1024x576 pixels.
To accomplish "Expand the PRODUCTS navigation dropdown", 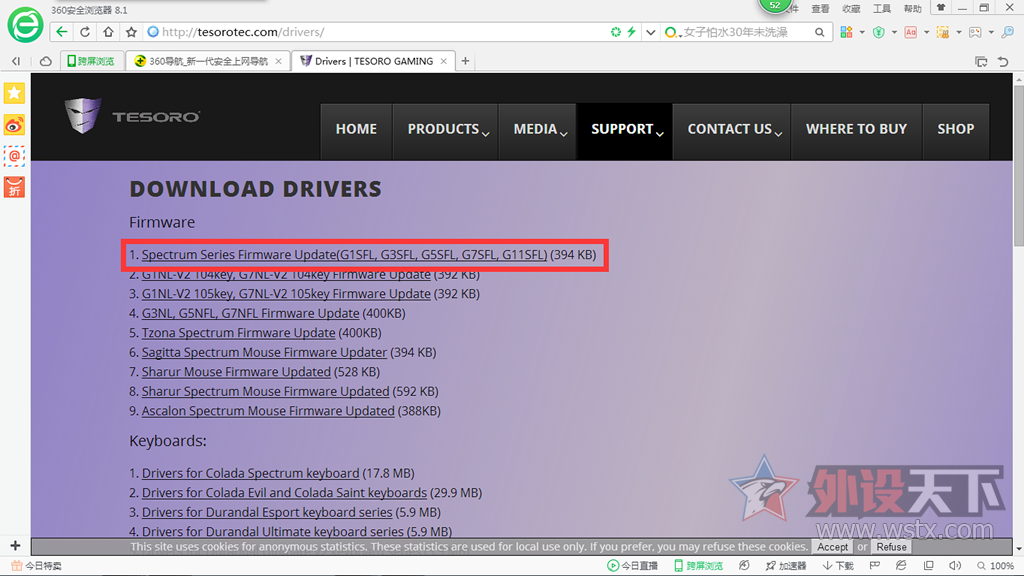I will point(447,129).
